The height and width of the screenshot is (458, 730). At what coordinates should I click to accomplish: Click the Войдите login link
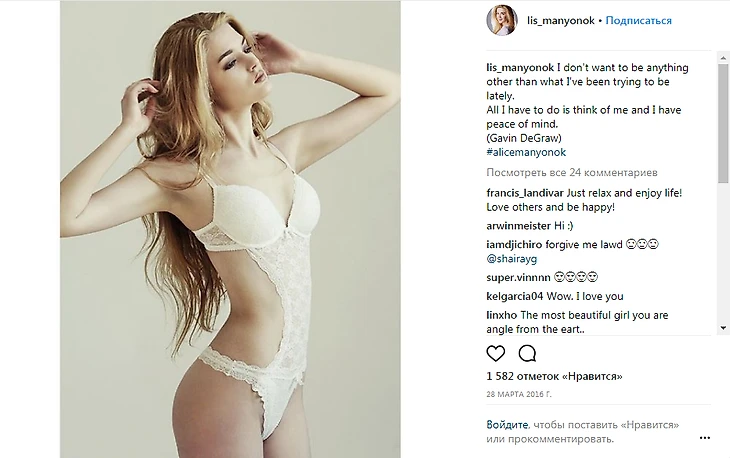(507, 424)
